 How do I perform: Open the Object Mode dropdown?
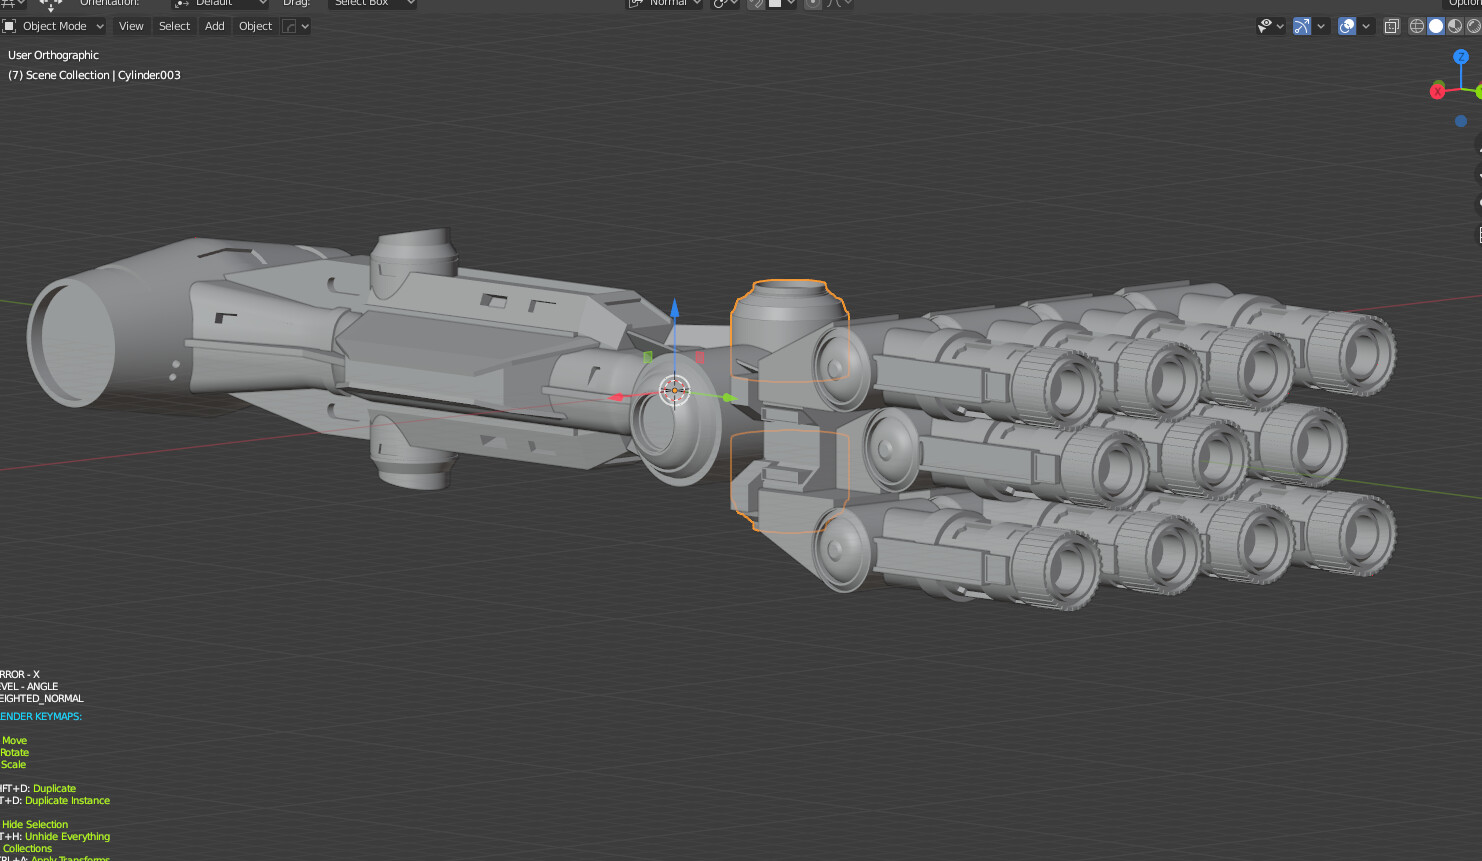tap(55, 26)
